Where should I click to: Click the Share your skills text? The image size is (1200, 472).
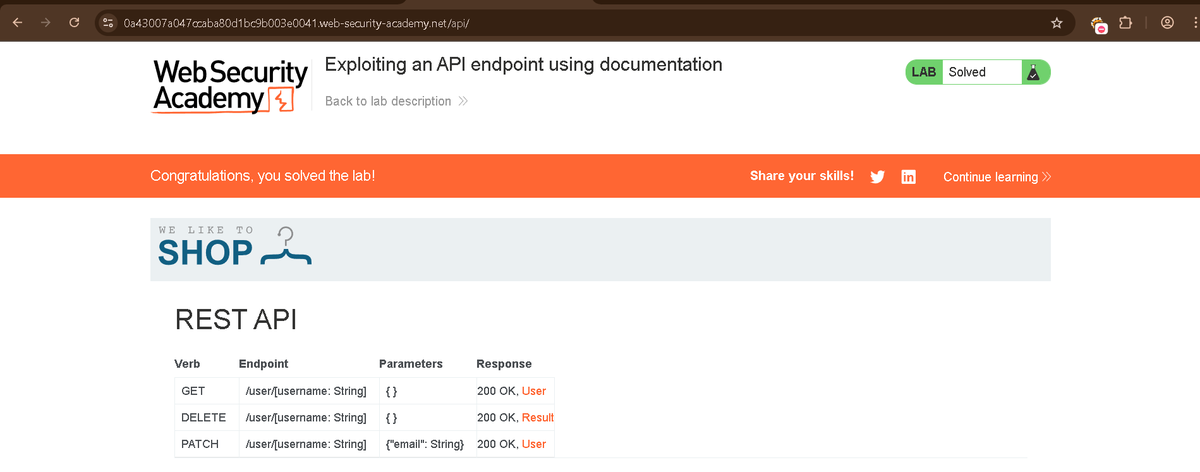pos(802,176)
